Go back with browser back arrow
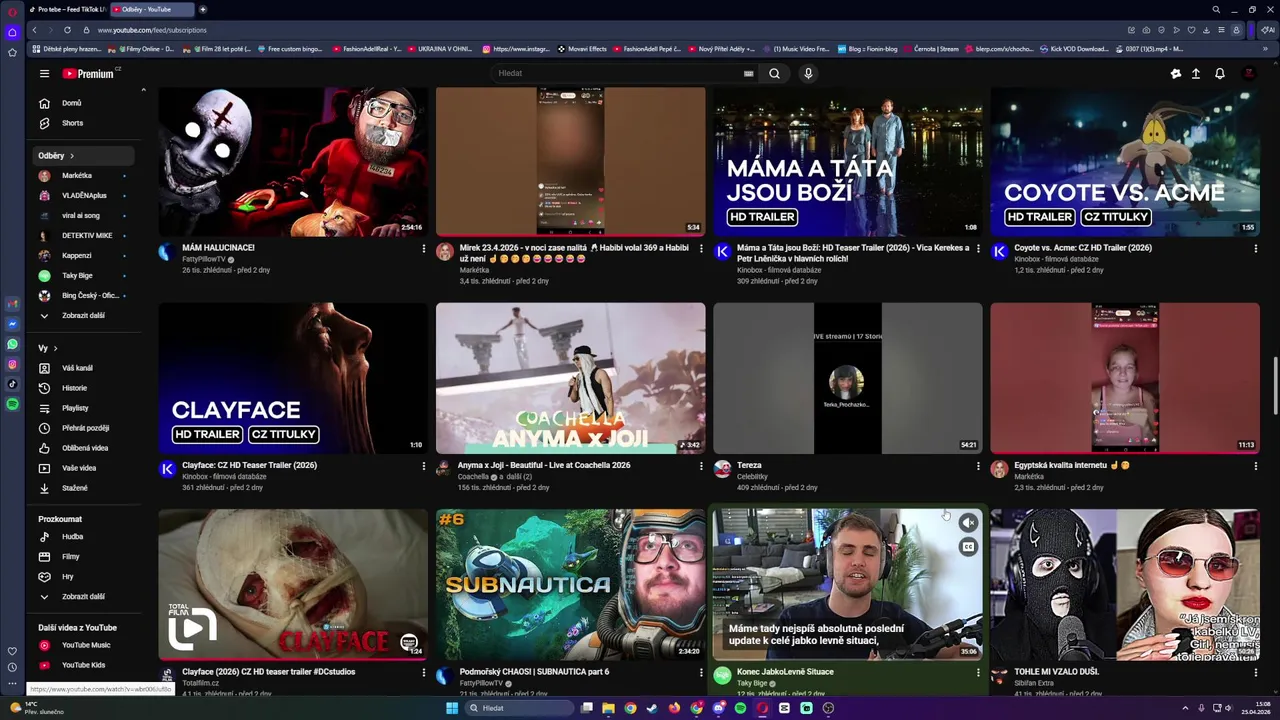This screenshot has width=1280, height=720. point(34,30)
